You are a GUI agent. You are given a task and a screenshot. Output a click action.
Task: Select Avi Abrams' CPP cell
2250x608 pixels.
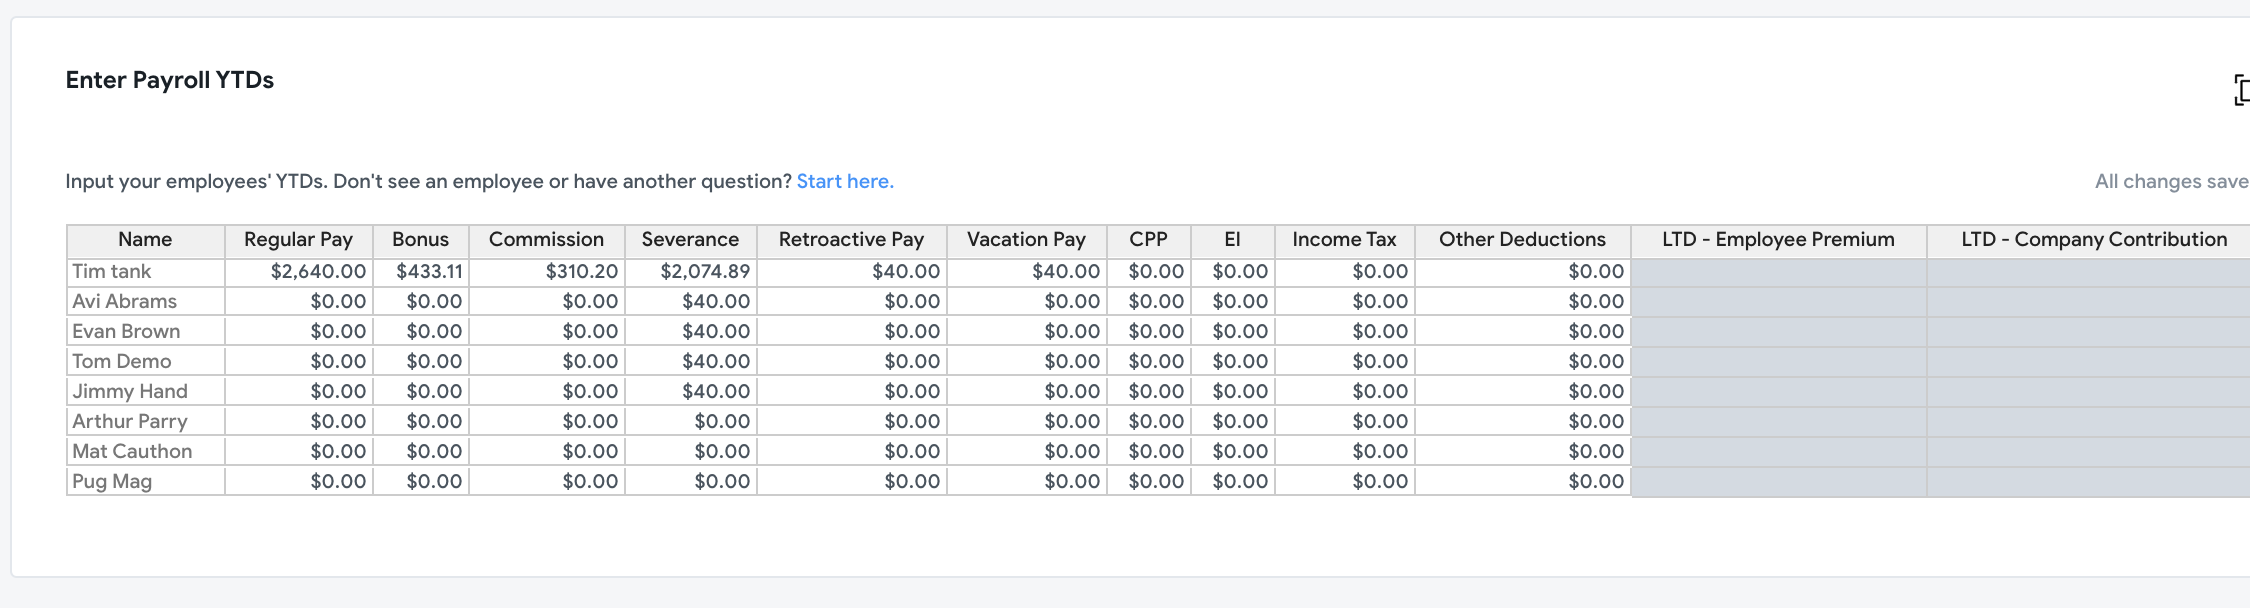(1149, 301)
